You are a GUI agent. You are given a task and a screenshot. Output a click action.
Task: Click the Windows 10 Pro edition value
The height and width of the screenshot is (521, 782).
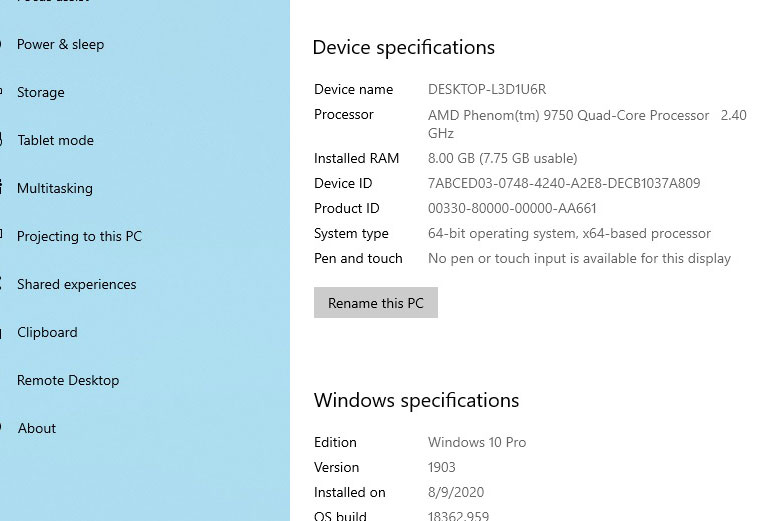pyautogui.click(x=477, y=442)
